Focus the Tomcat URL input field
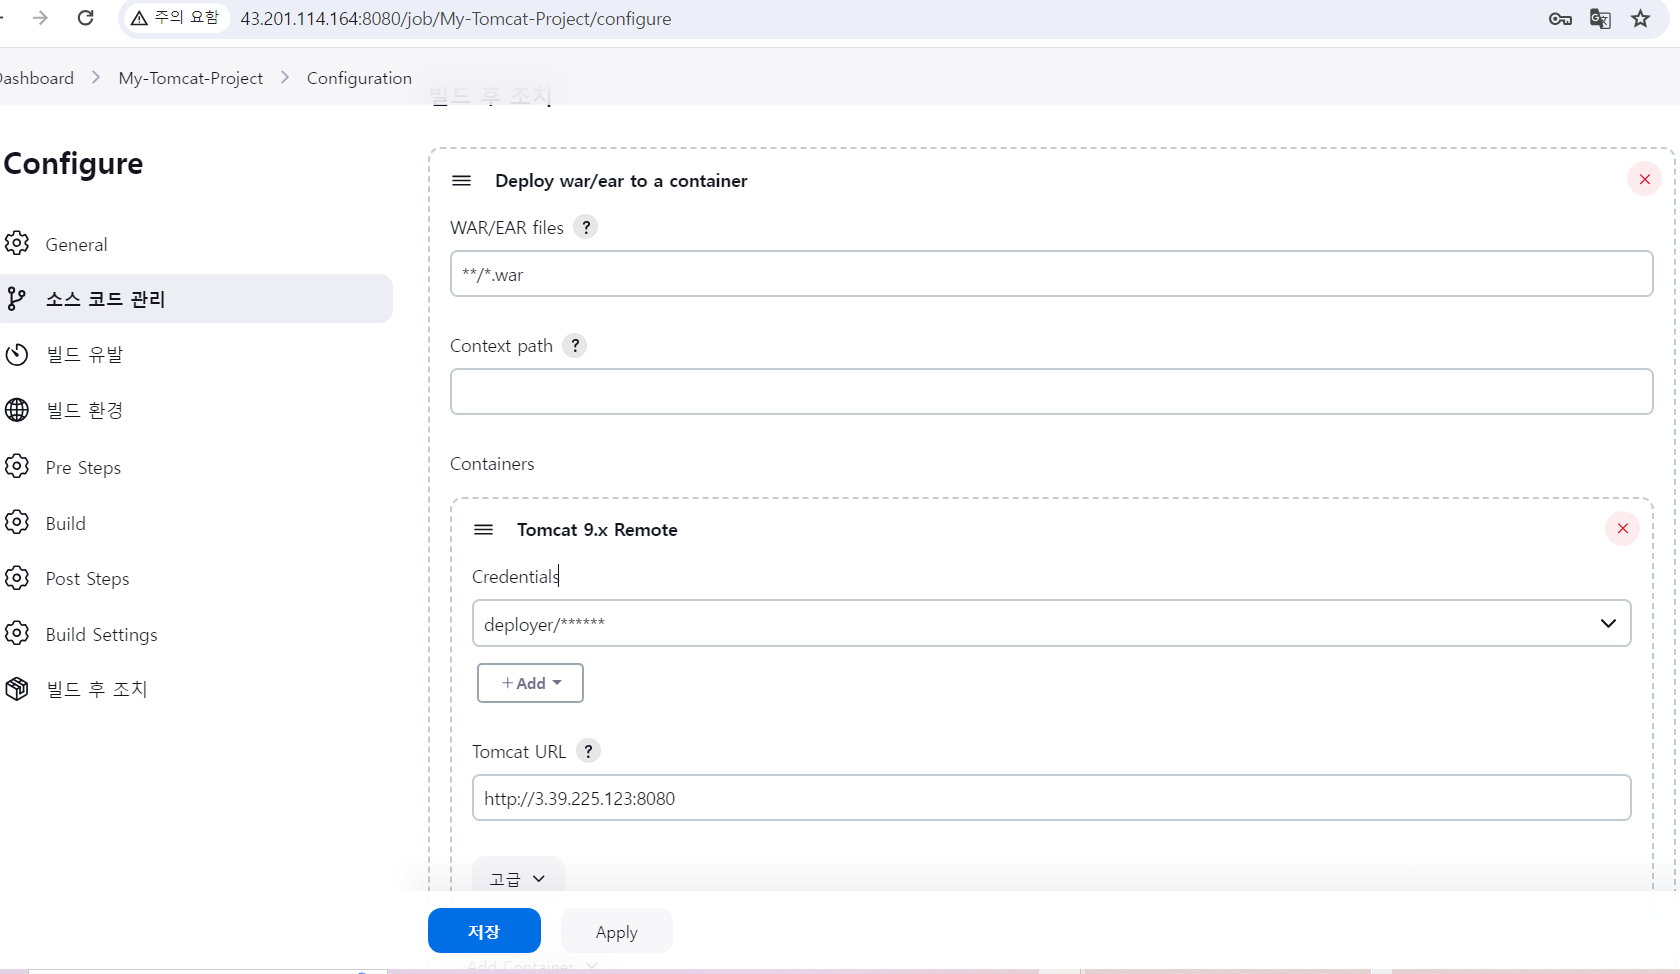 1051,798
